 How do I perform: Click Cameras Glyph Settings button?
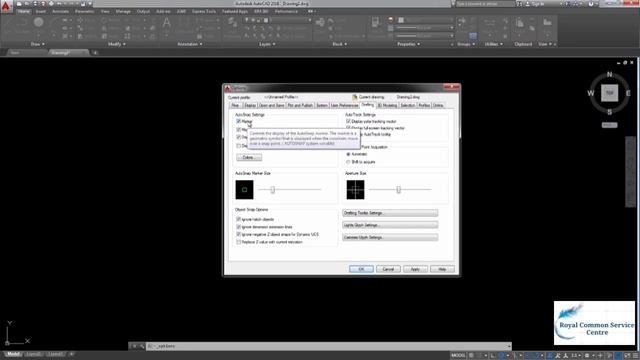pyautogui.click(x=390, y=238)
